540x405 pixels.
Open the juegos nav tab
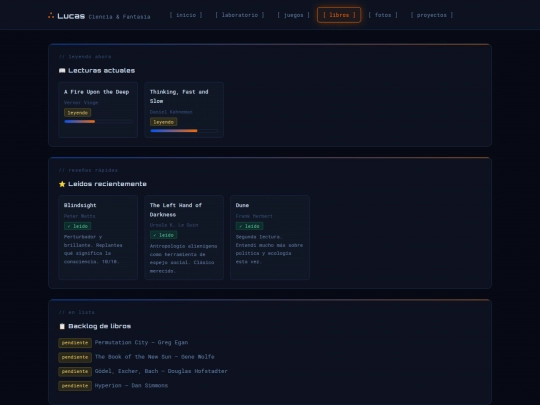293,15
